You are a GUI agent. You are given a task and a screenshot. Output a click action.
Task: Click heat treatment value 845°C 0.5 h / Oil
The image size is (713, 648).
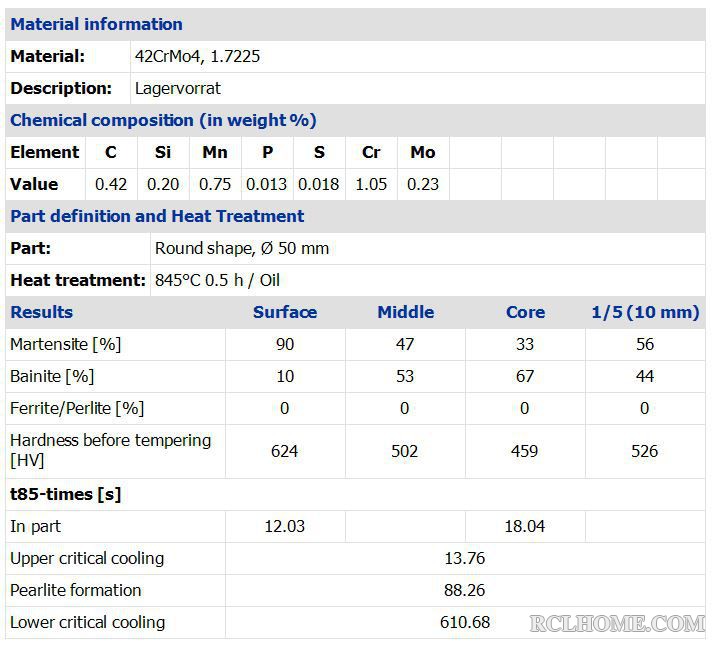click(217, 280)
